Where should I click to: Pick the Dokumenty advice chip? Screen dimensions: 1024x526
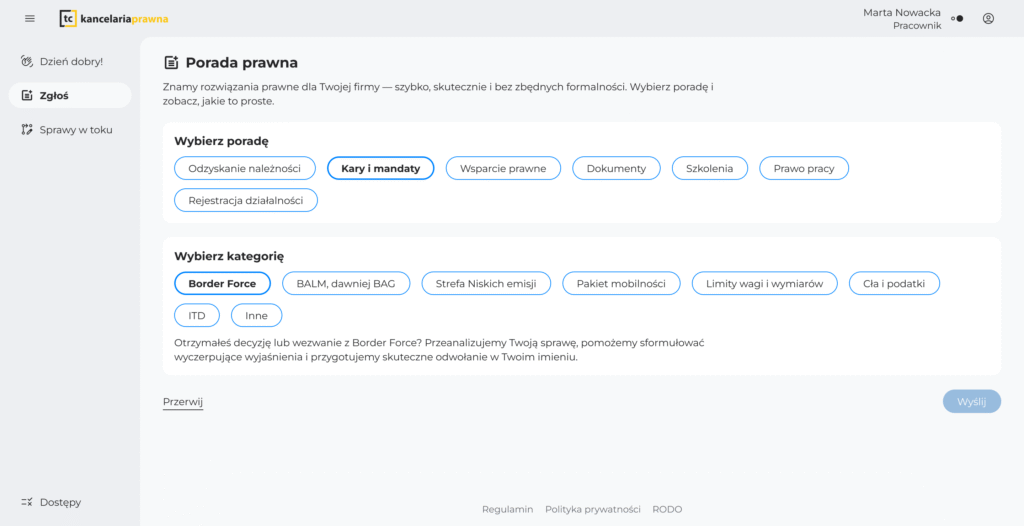pos(616,168)
